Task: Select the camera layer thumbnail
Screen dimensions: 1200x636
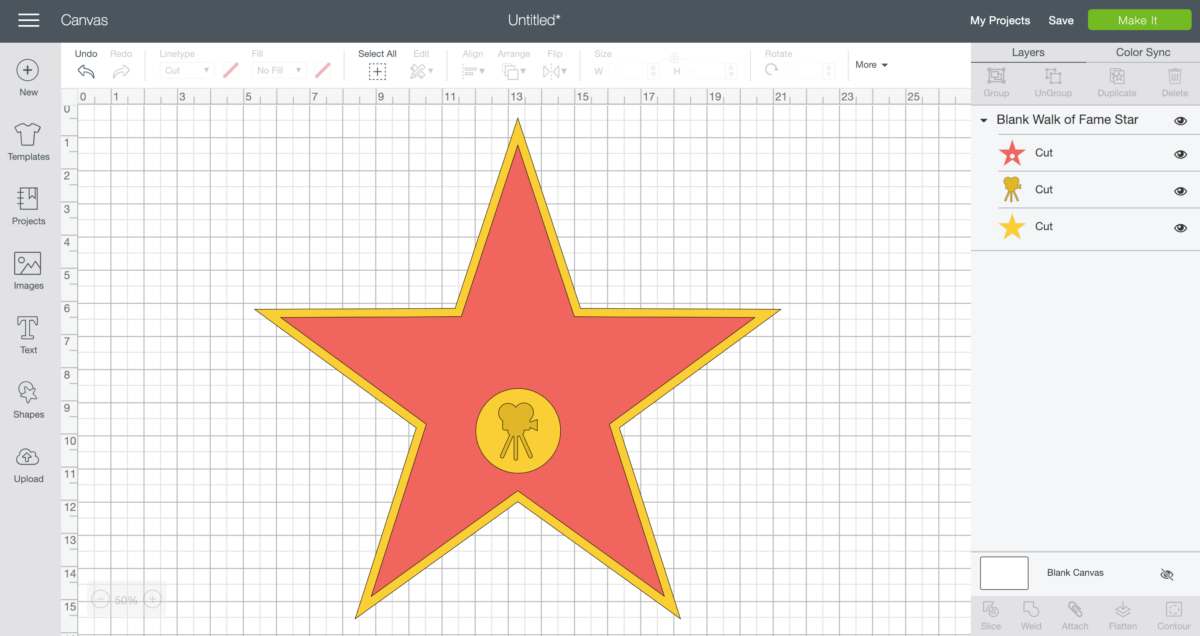Action: (1012, 190)
